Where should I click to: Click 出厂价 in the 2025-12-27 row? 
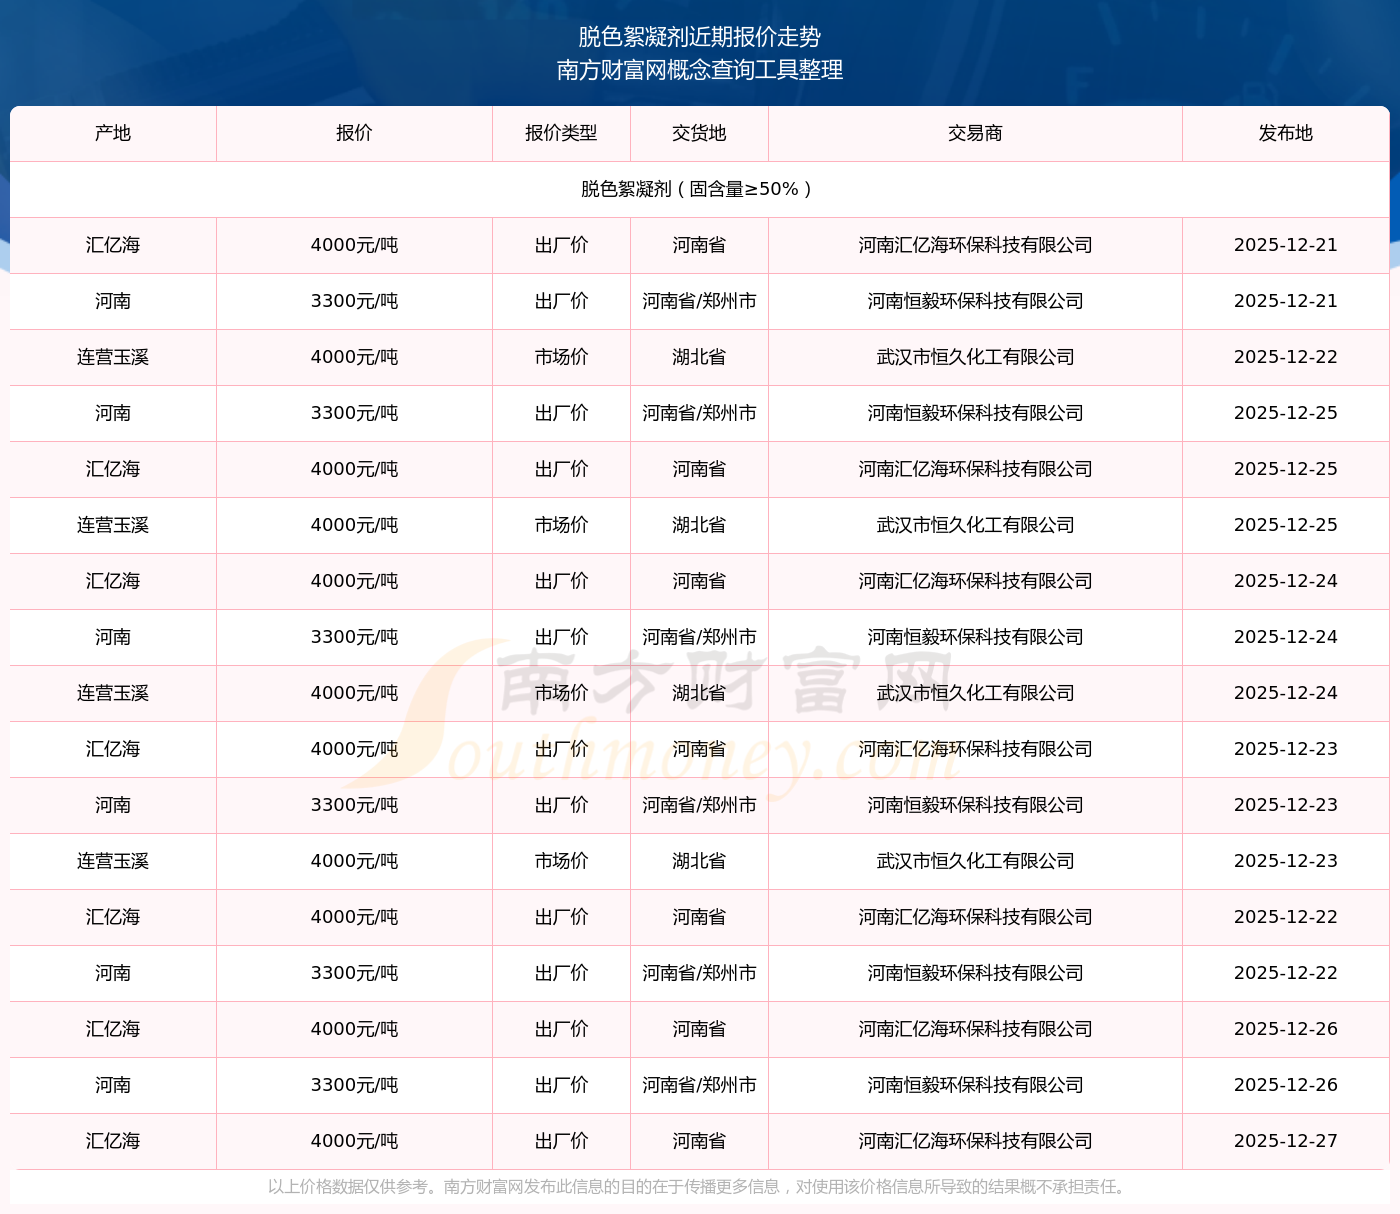(x=561, y=1141)
